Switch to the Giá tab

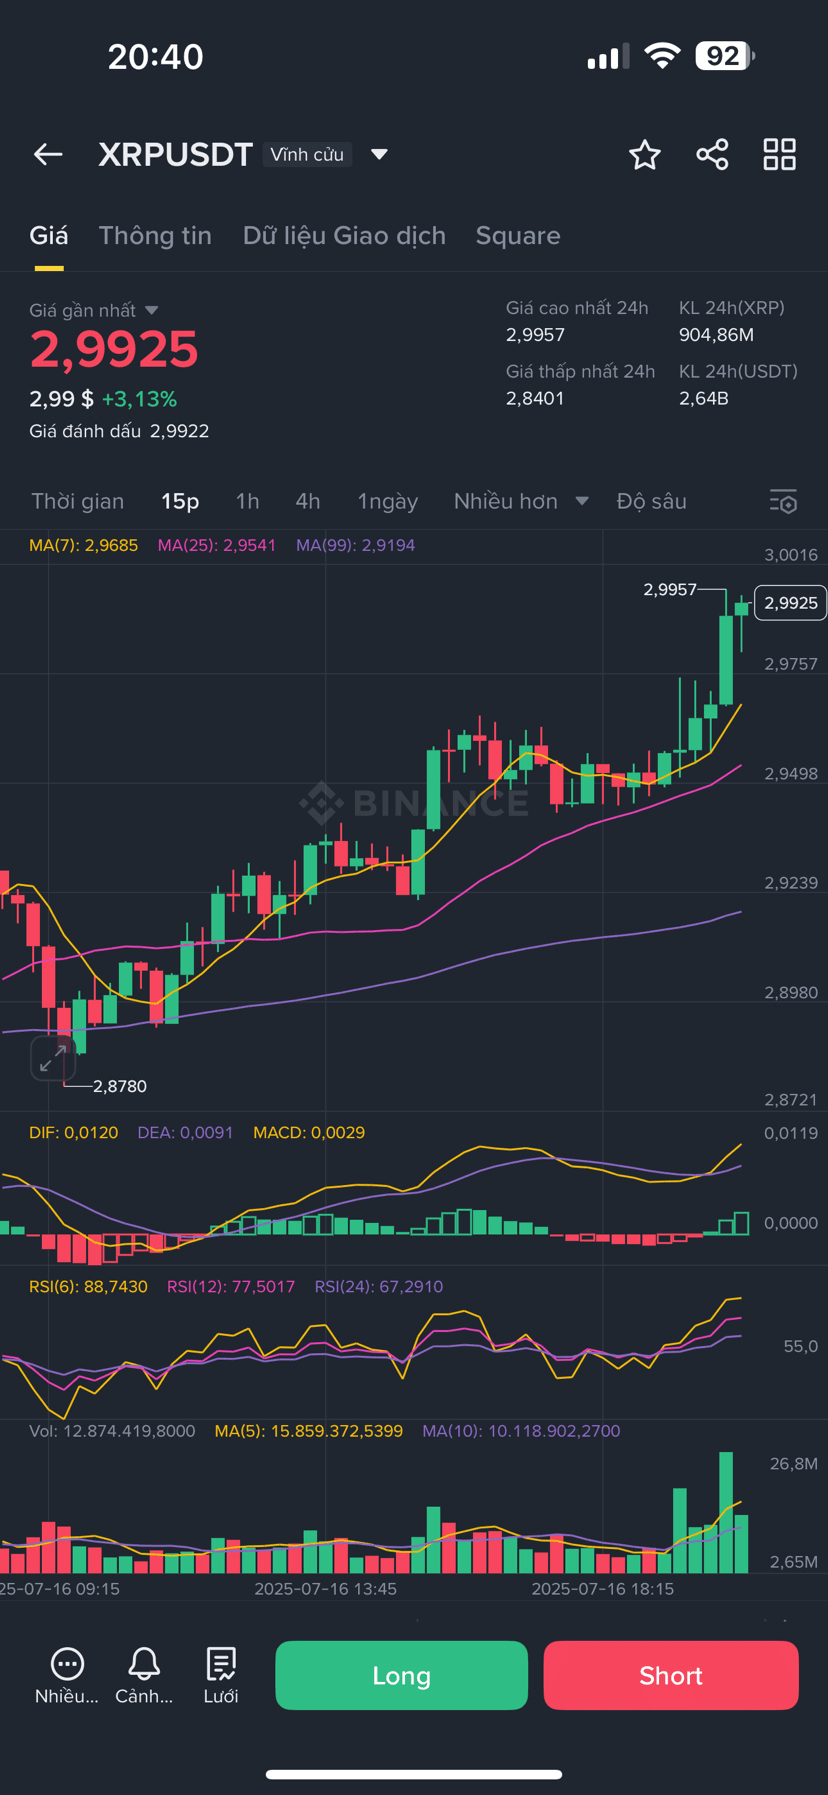click(49, 236)
